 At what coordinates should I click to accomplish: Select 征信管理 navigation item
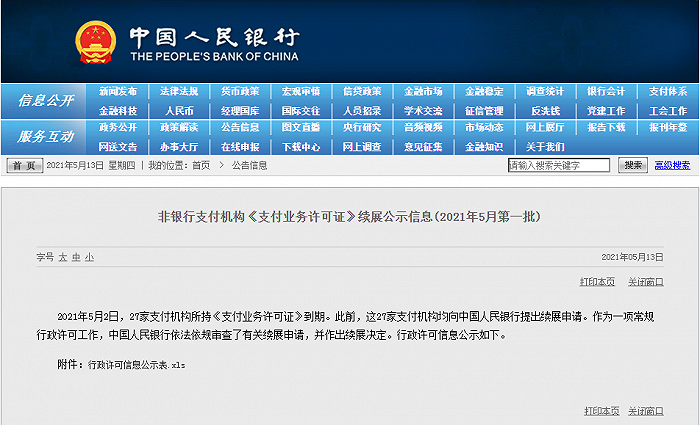(484, 111)
